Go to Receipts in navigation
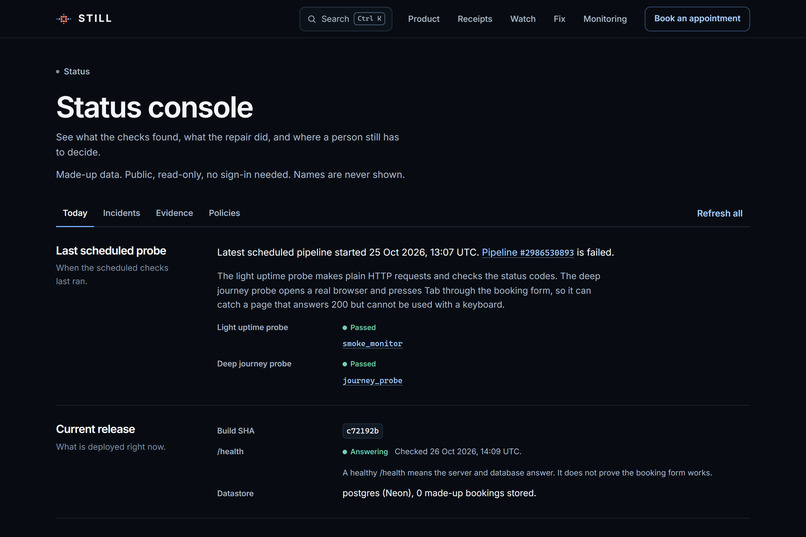 pos(474,19)
